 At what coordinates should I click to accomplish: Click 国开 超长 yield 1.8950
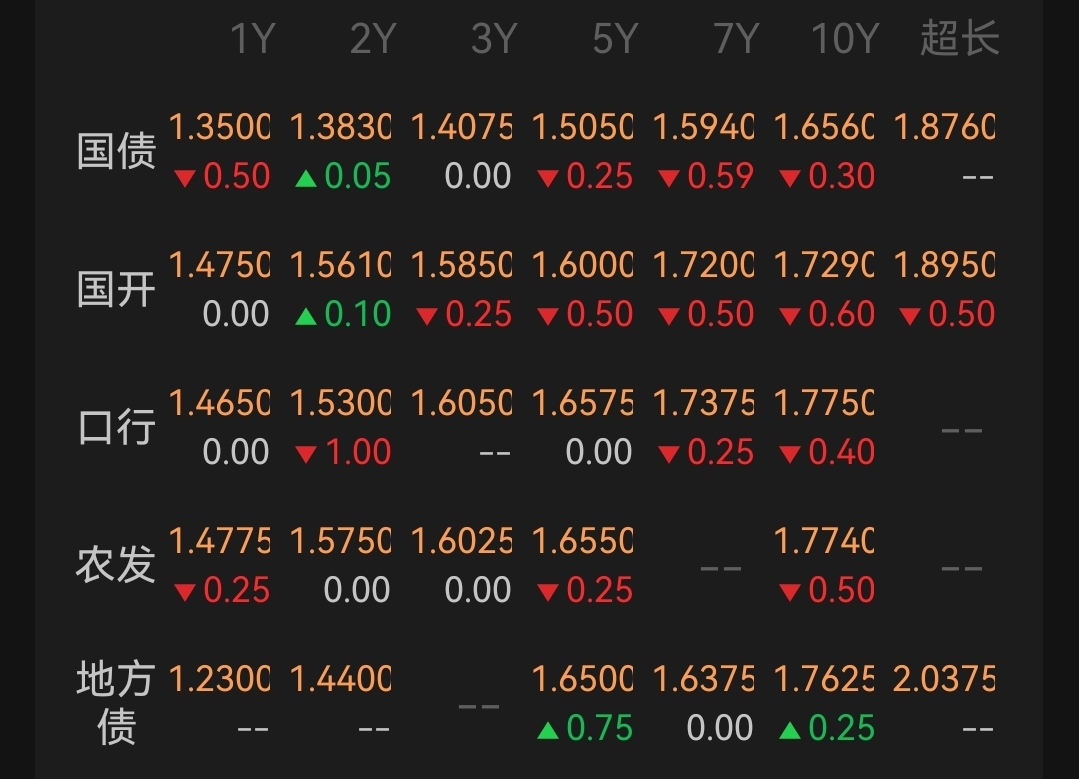944,265
